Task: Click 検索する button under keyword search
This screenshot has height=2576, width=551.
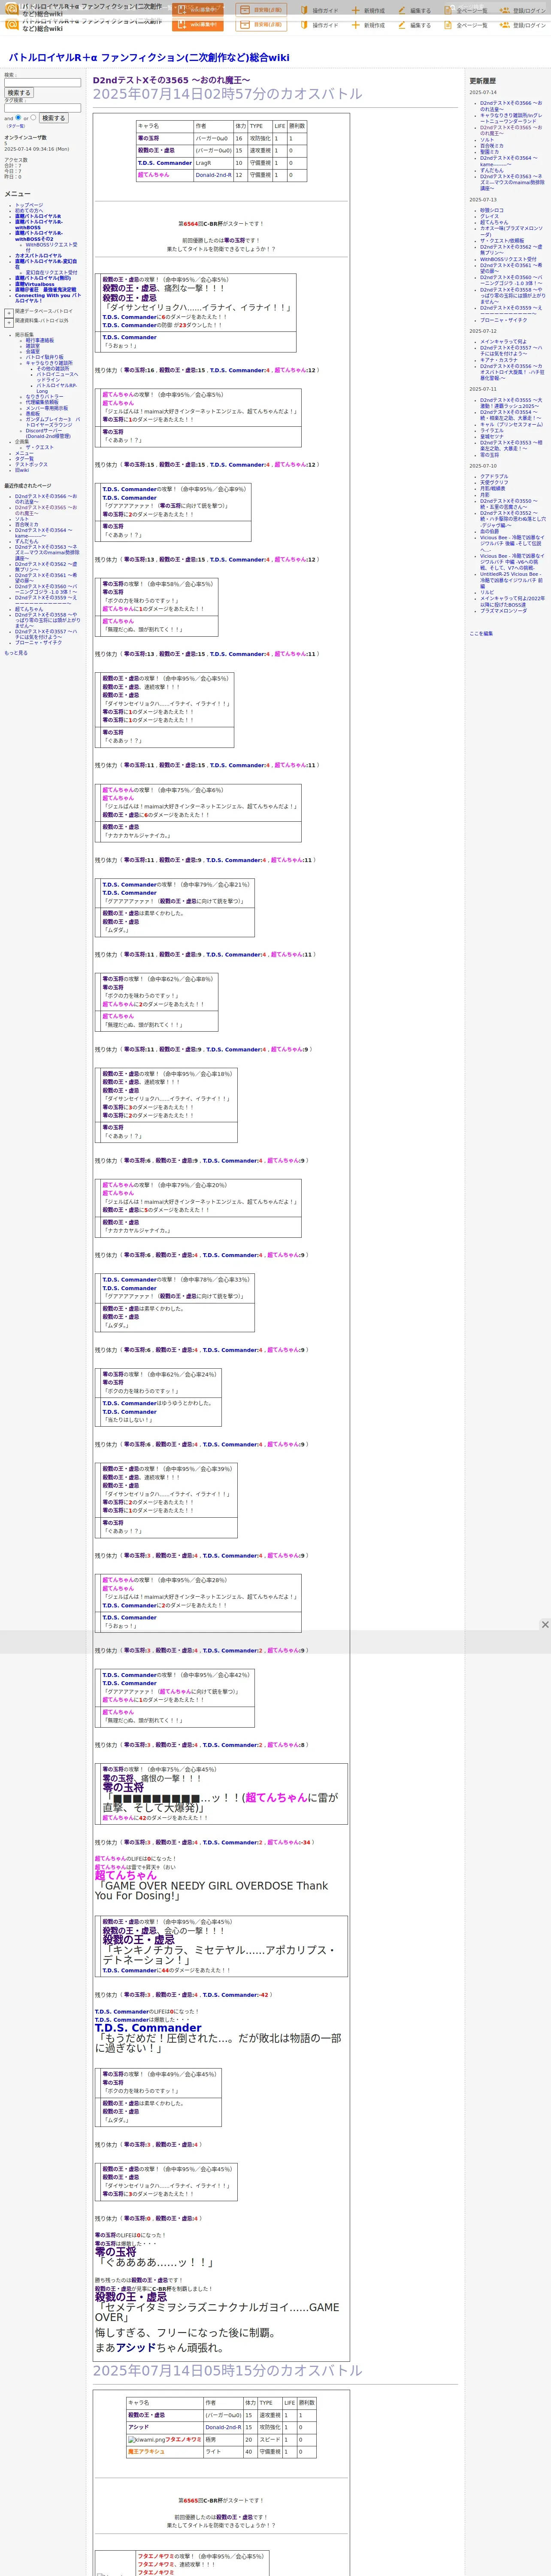Action: point(19,93)
